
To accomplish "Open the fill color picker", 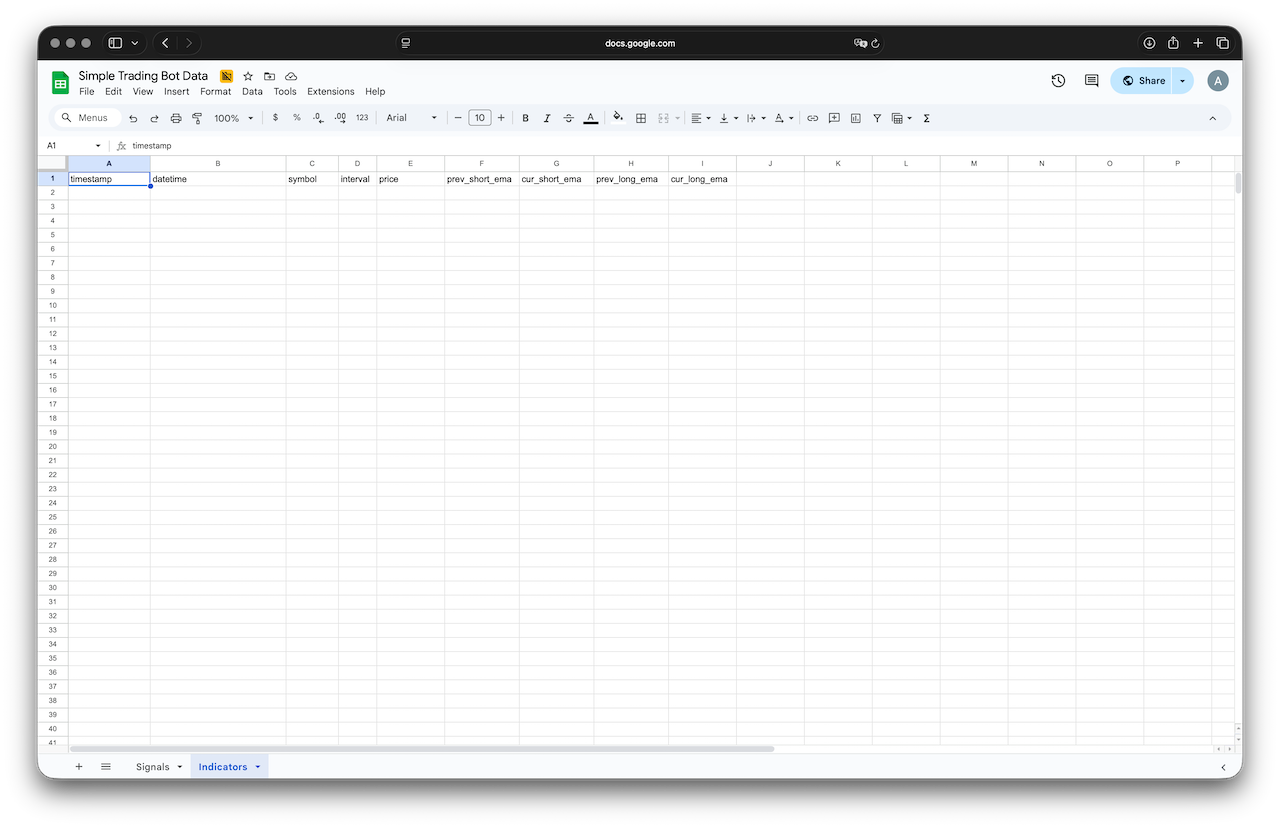I will (617, 118).
